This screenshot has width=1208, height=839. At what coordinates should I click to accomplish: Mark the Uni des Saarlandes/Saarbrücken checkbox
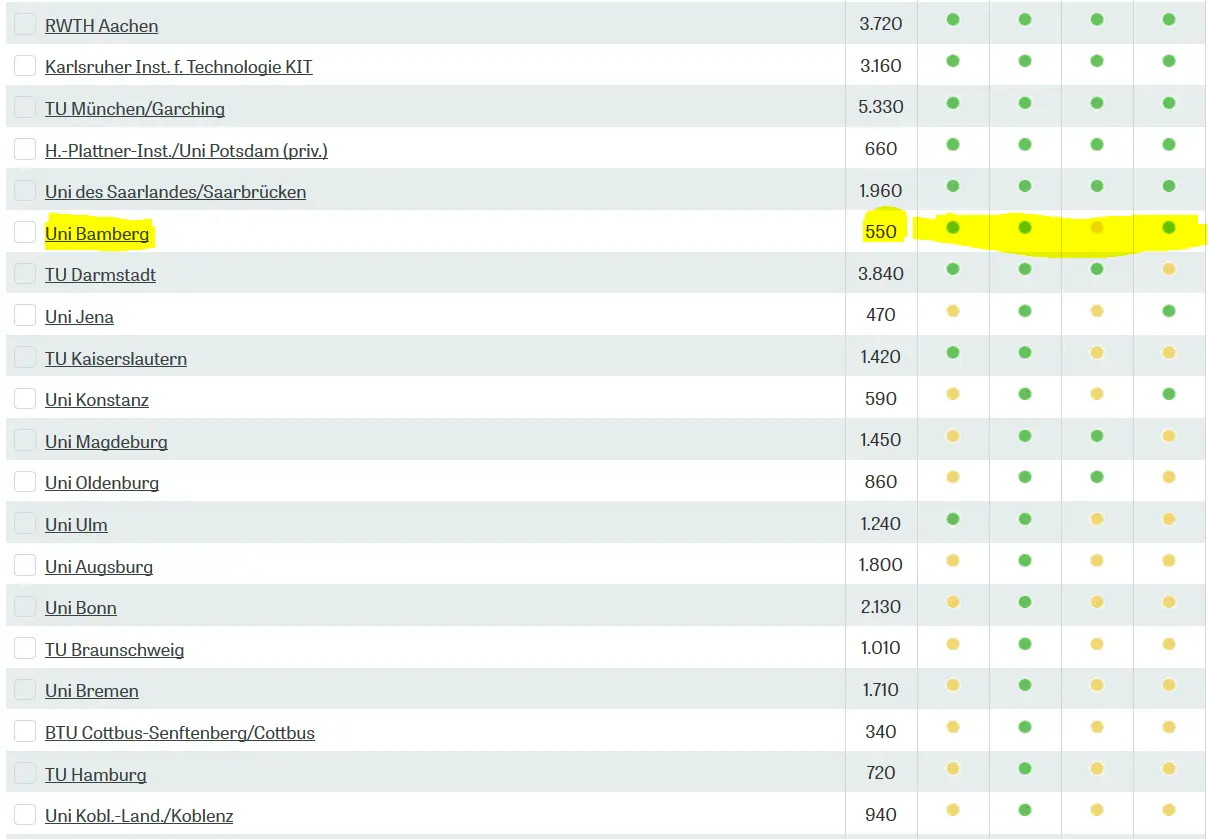pos(25,190)
